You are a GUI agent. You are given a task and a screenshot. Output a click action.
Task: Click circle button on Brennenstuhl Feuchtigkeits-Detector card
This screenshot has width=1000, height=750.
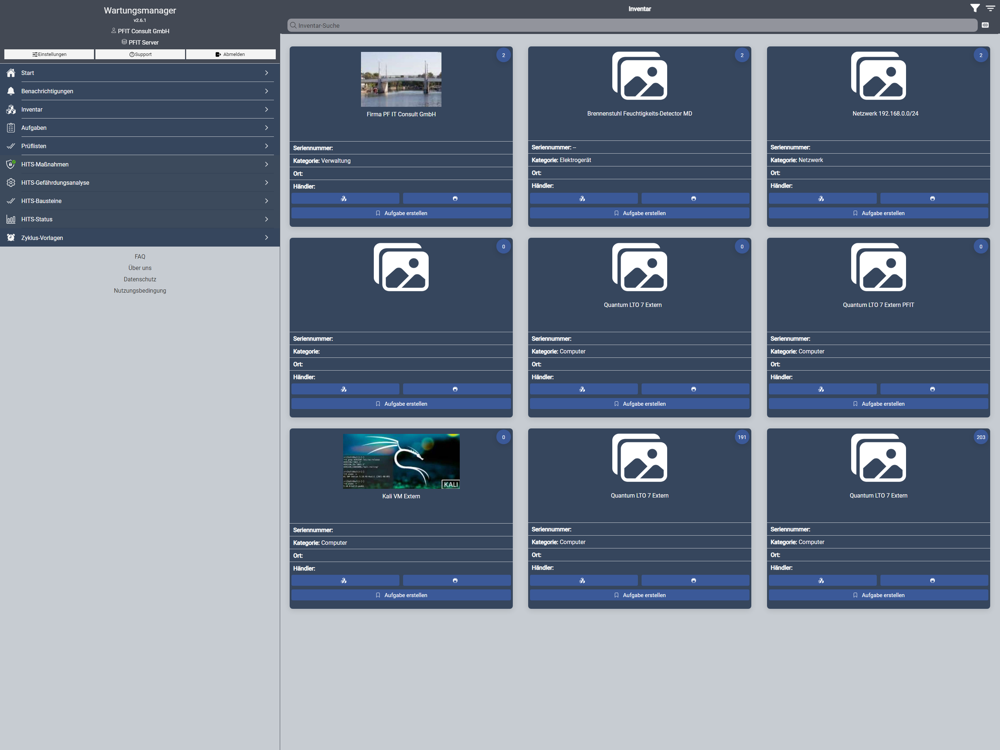695,199
